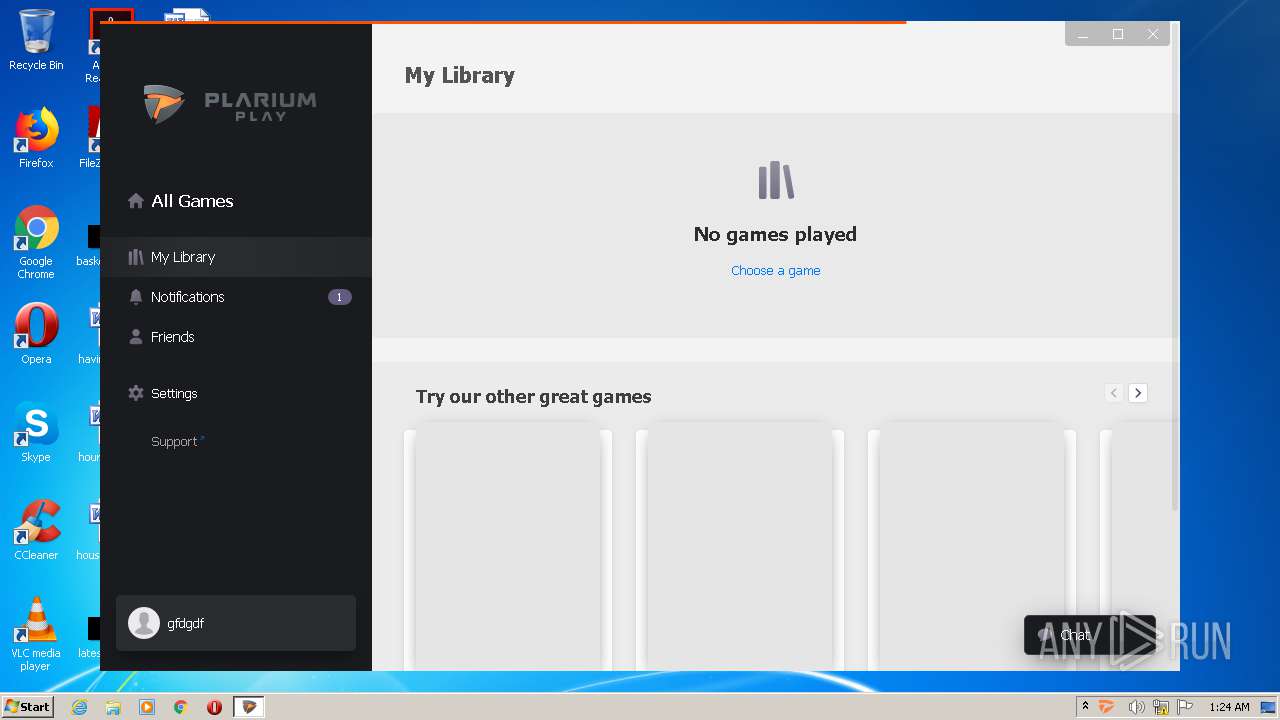Click the volume speaker tray icon

coord(1137,707)
